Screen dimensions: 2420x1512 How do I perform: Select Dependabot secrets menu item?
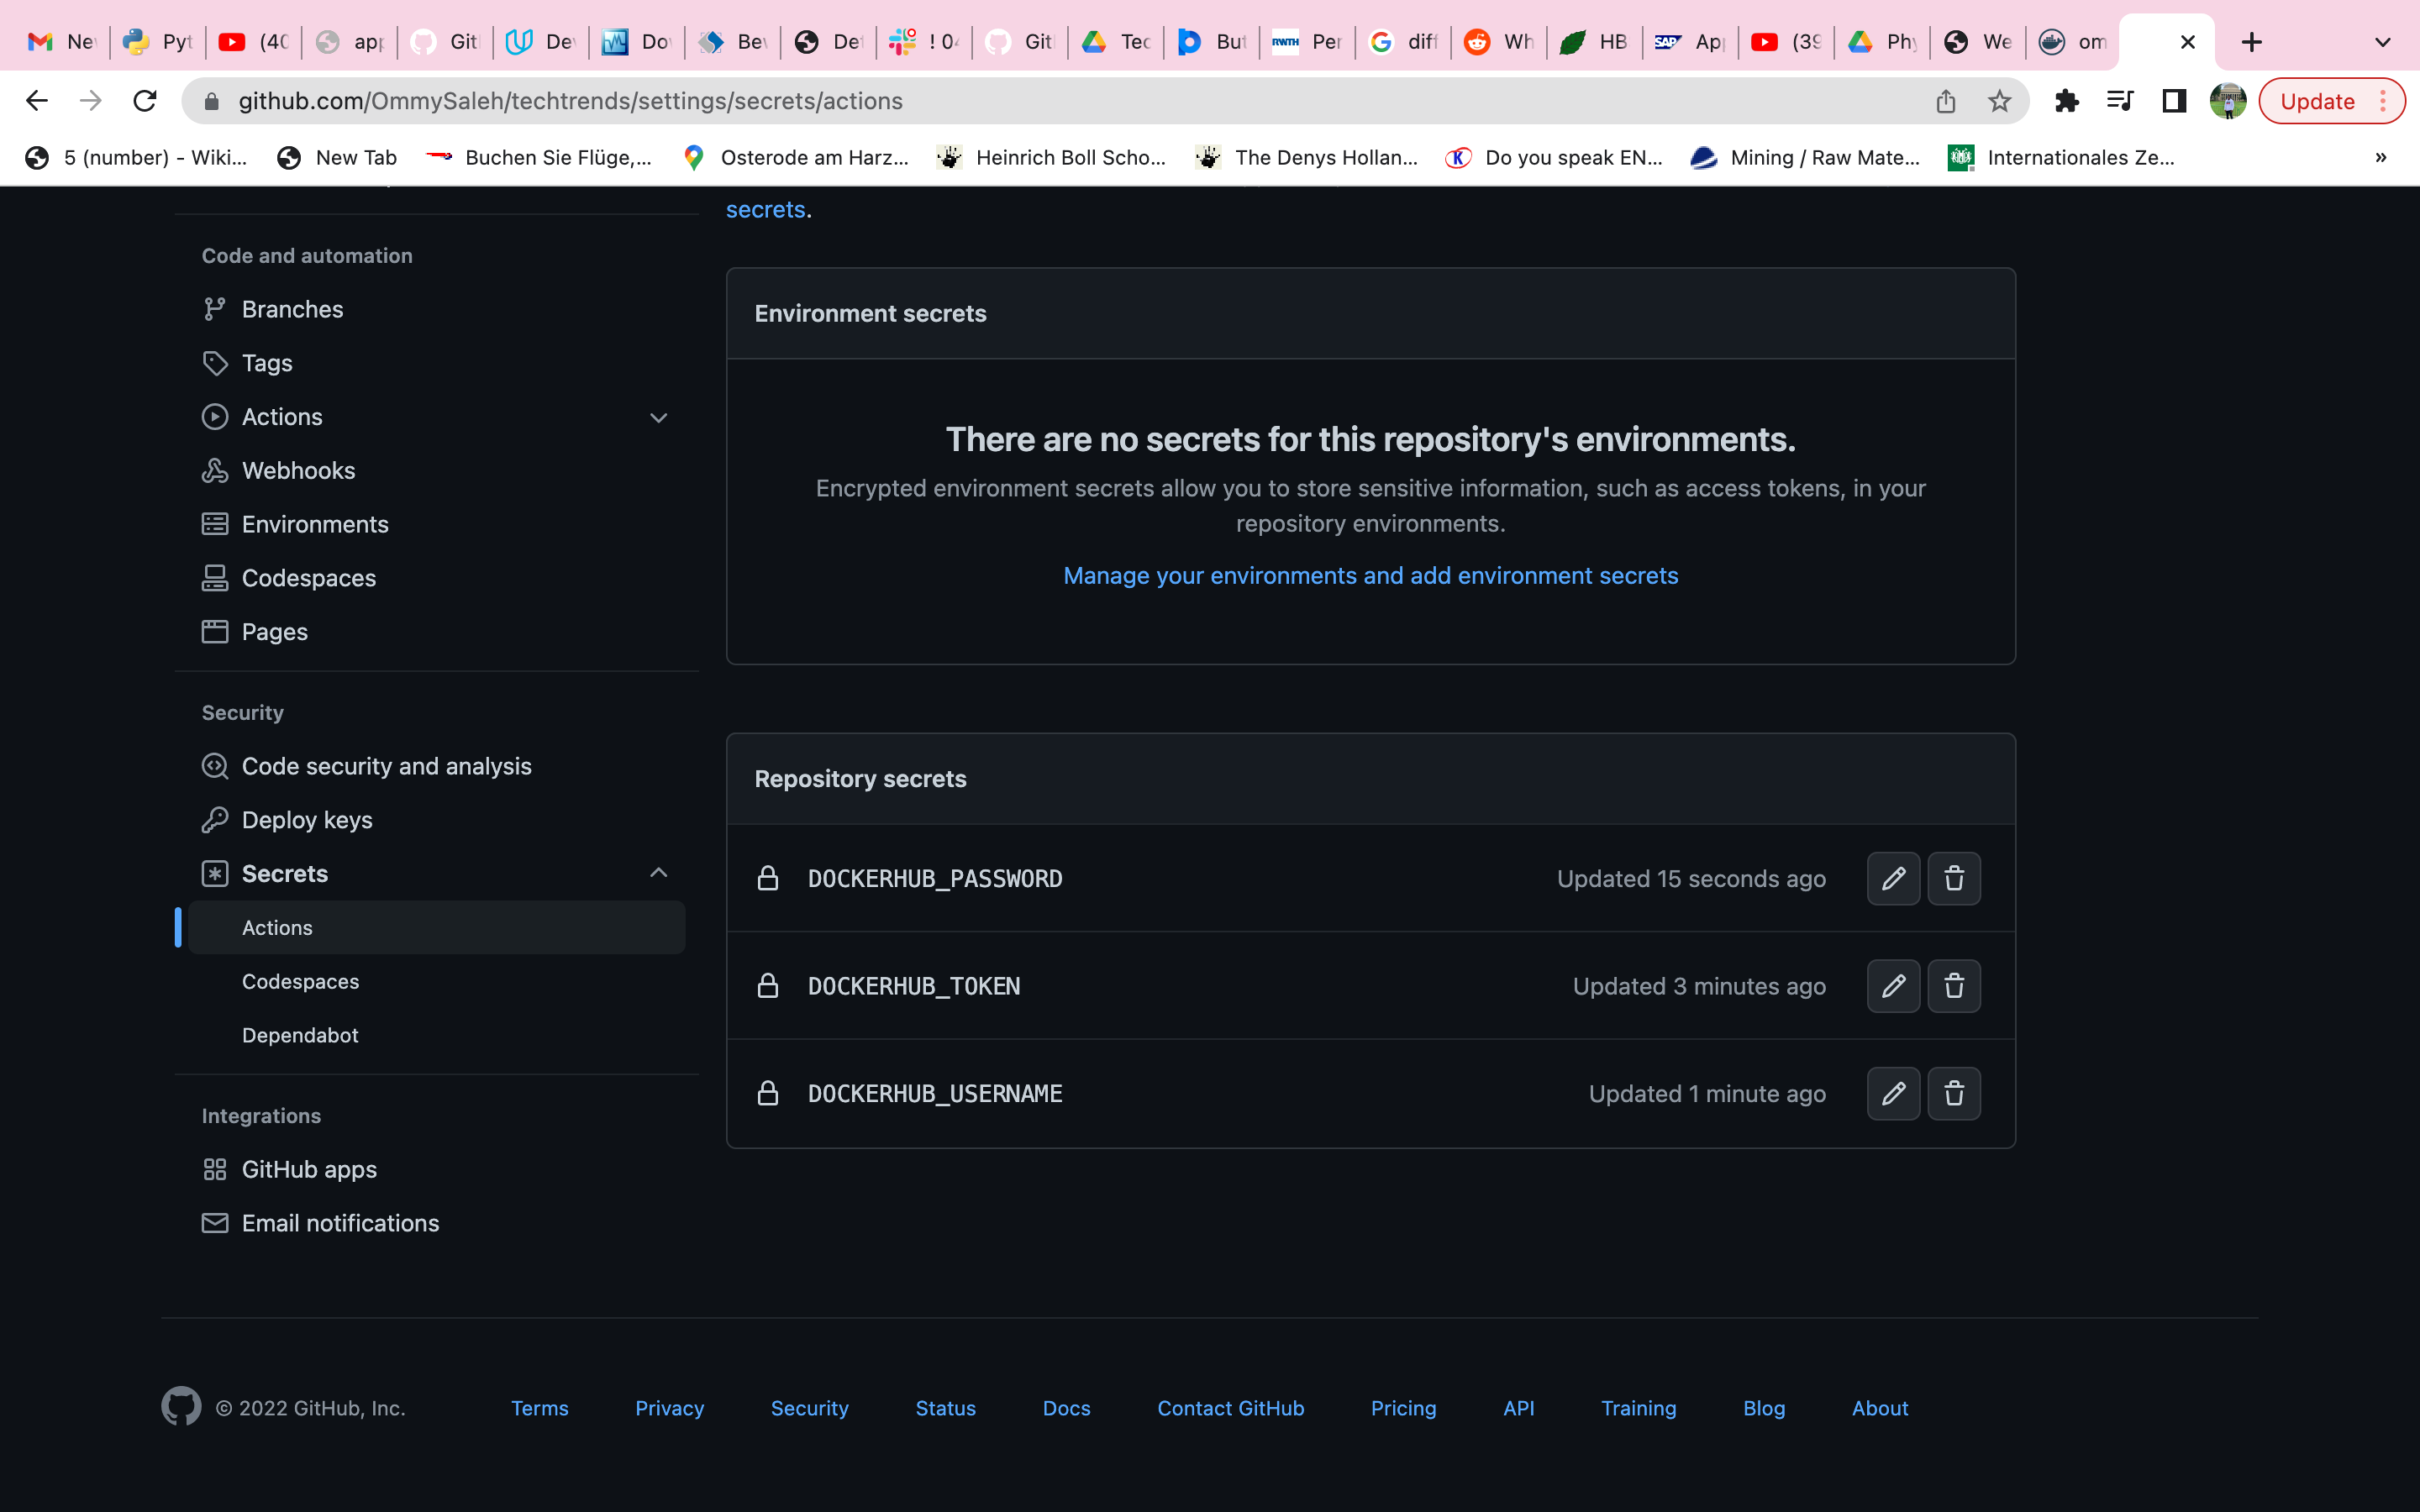point(300,1035)
